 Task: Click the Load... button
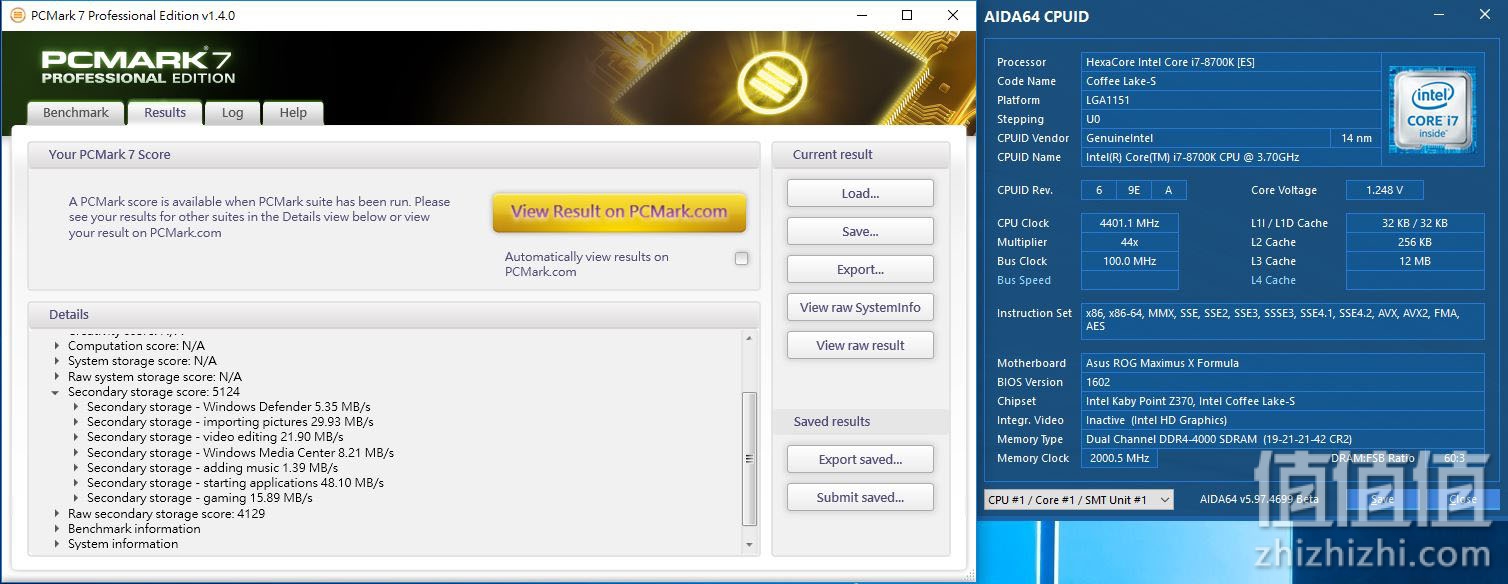tap(860, 193)
